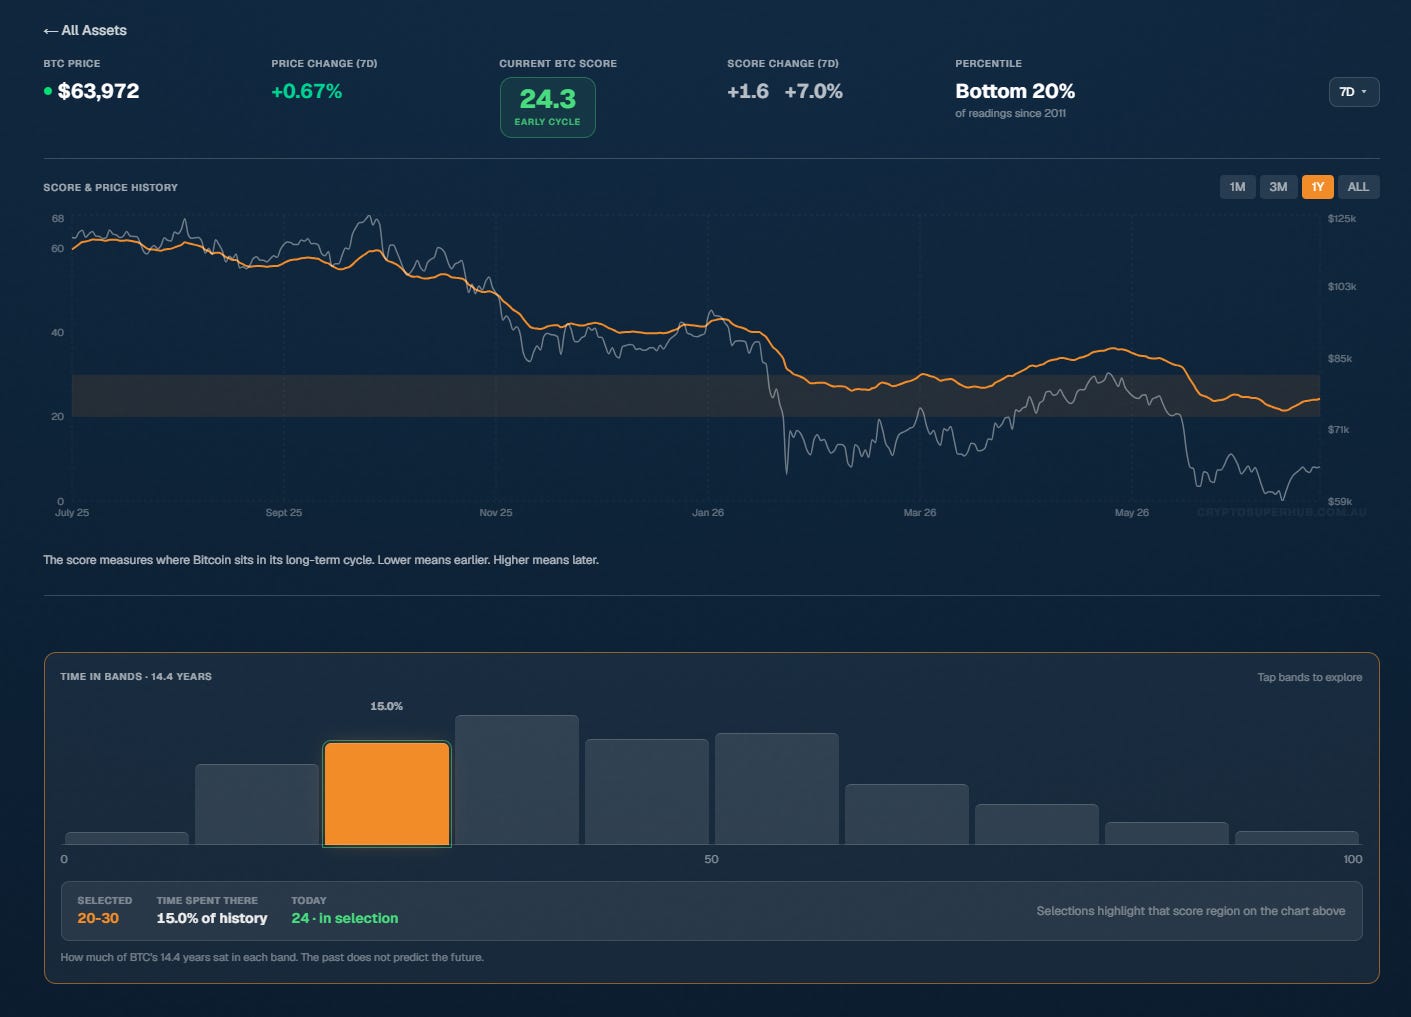This screenshot has width=1411, height=1017.
Task: Click the 'of readings since 2011' subtext
Action: tap(1010, 113)
